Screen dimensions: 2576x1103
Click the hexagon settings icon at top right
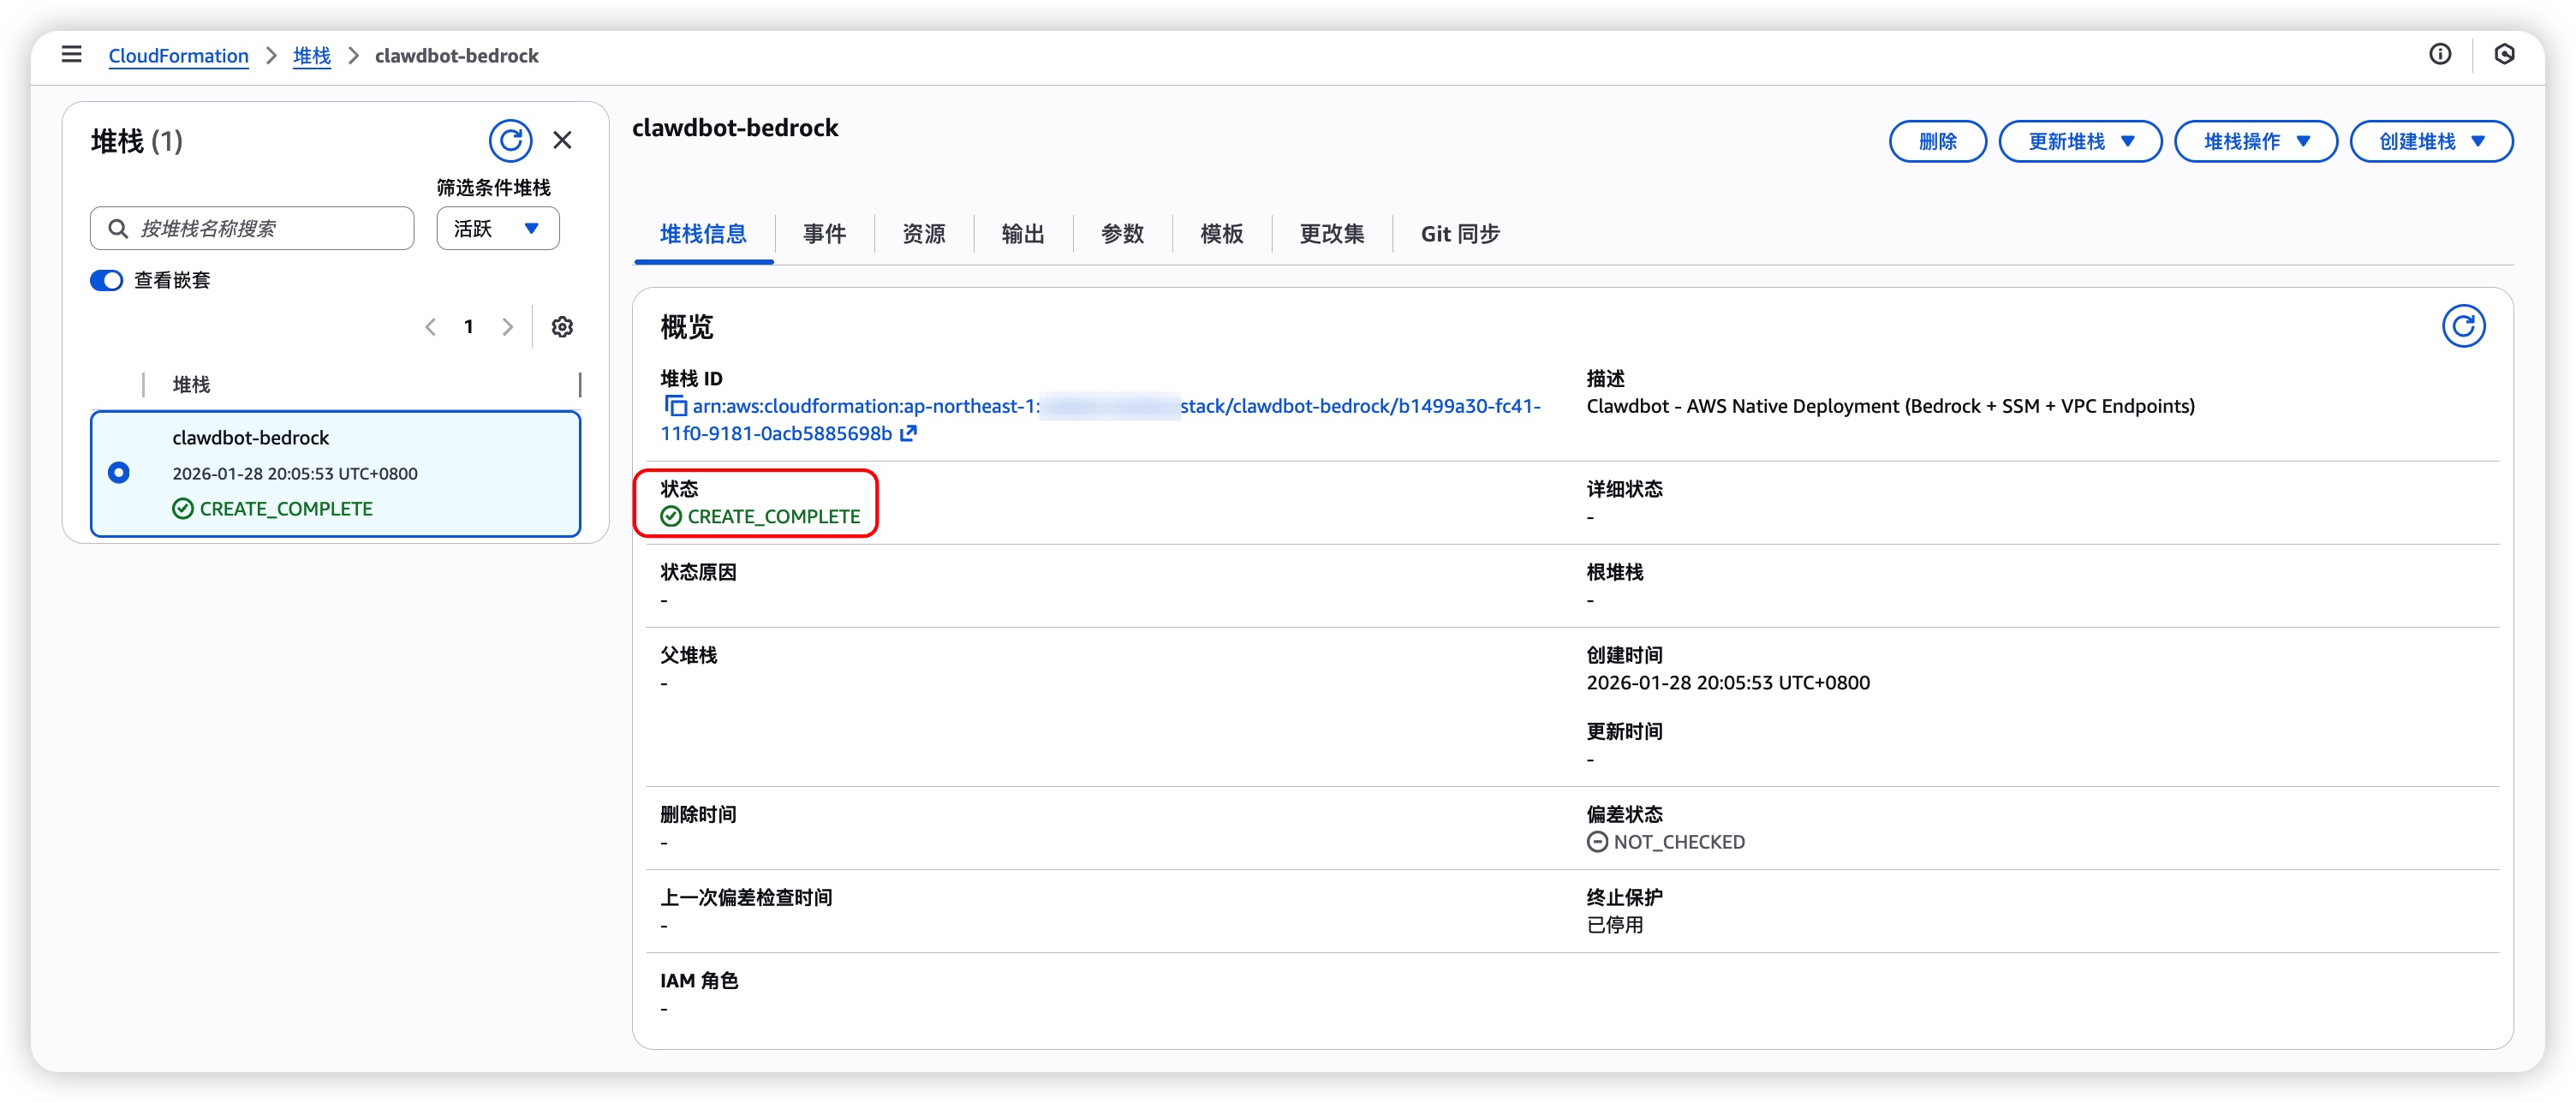pos(2504,55)
